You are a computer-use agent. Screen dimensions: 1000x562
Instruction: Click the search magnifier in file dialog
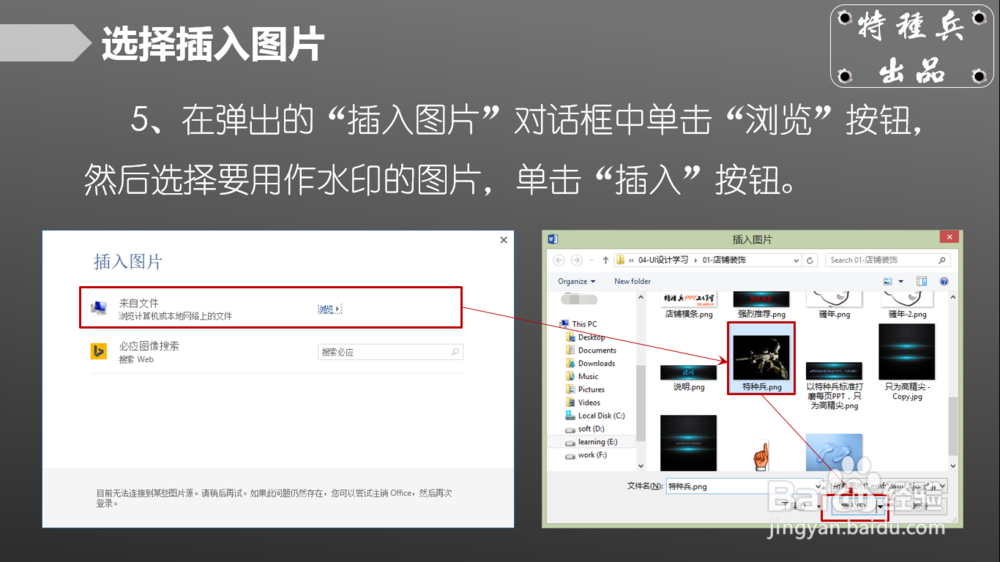click(941, 260)
